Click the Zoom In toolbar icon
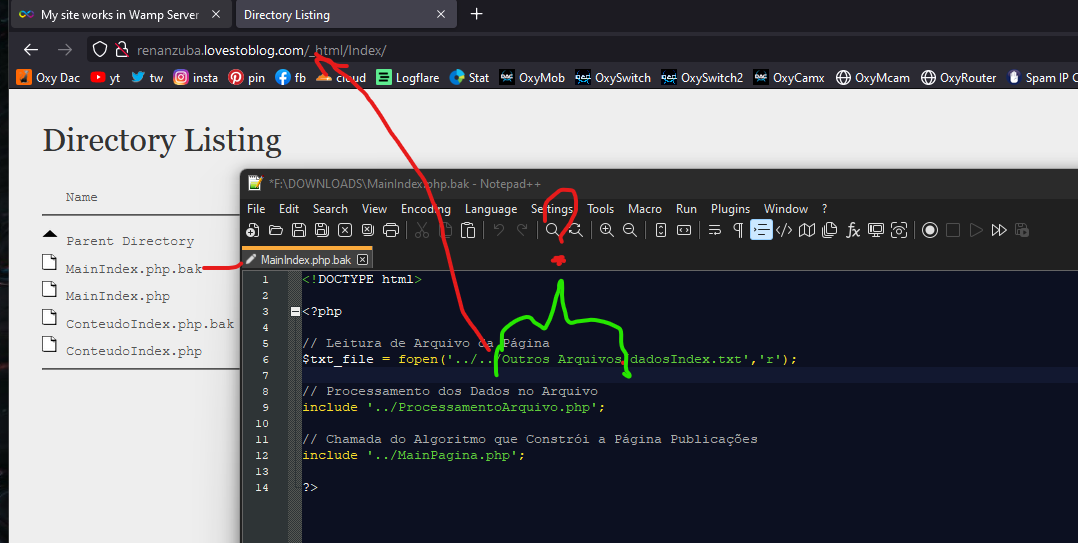The height and width of the screenshot is (543, 1078). pos(606,230)
